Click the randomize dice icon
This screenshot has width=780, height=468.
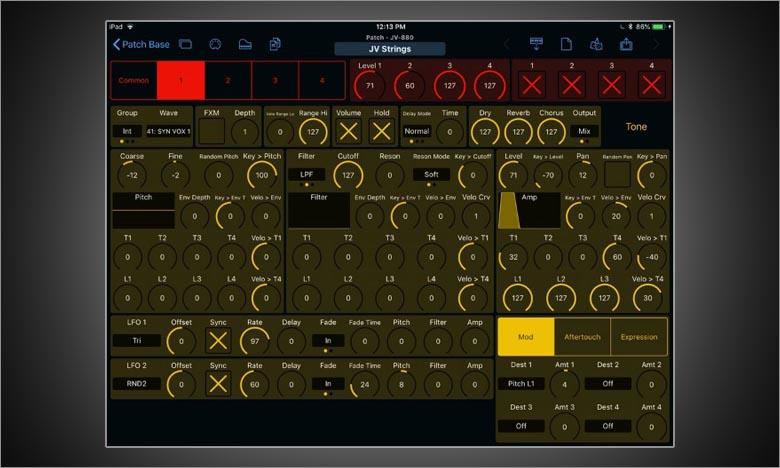596,44
